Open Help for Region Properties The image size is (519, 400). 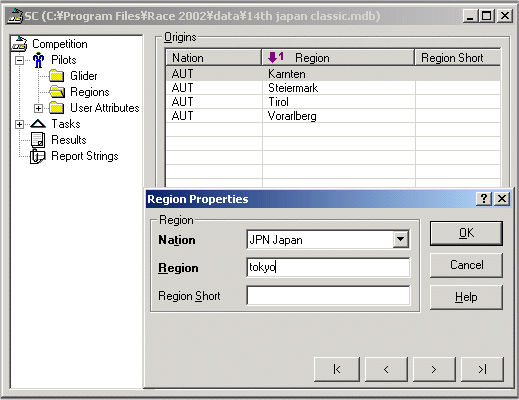pos(466,297)
